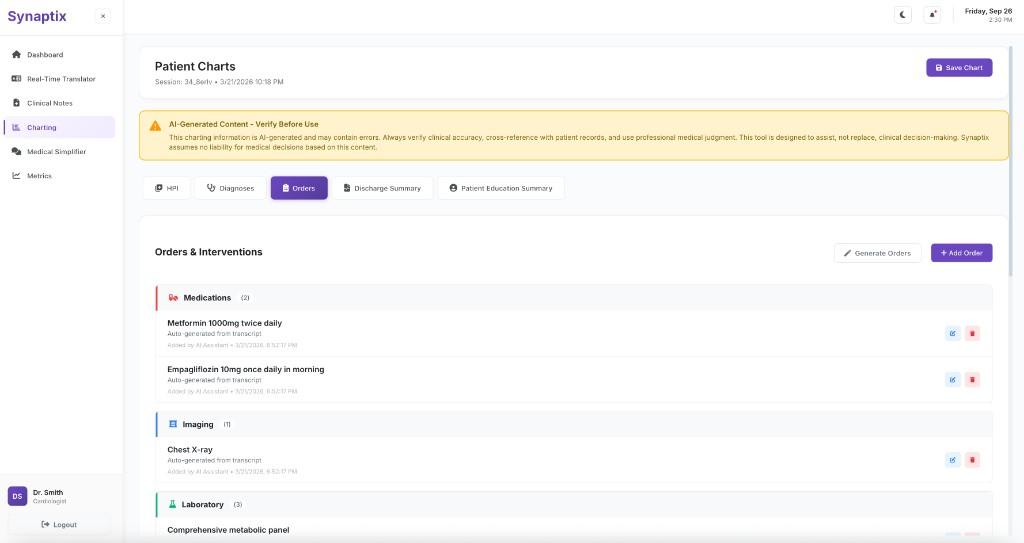Click the Save Chart button

[x=958, y=68]
